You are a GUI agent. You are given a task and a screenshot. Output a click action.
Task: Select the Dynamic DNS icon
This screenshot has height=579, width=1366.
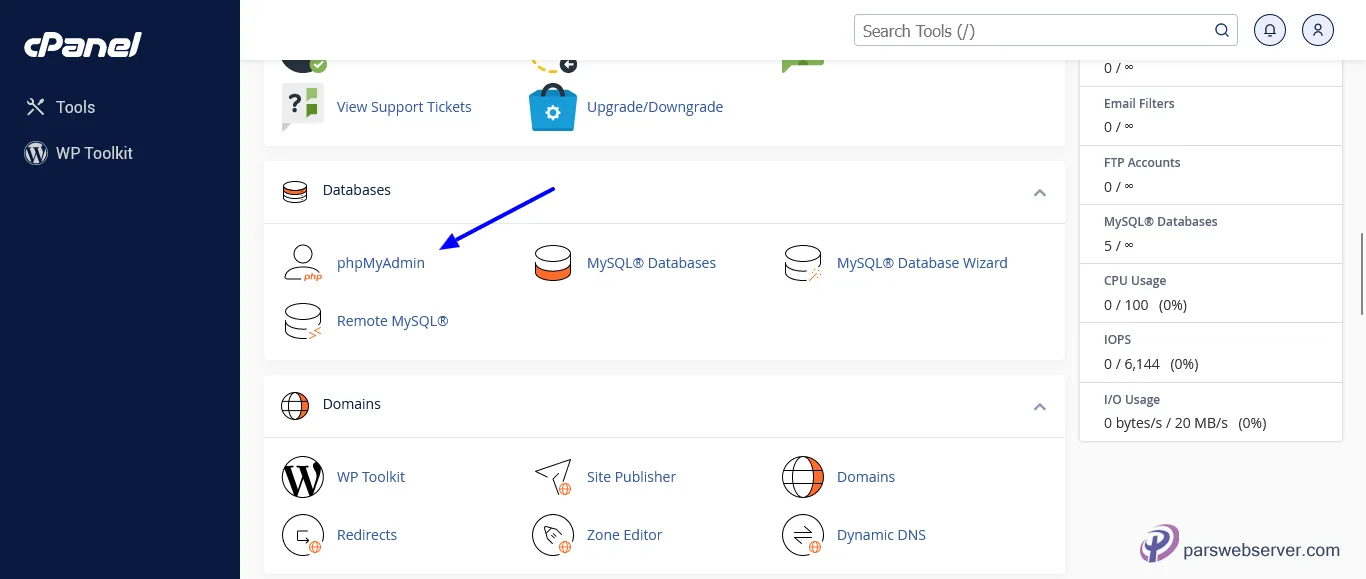pyautogui.click(x=803, y=535)
